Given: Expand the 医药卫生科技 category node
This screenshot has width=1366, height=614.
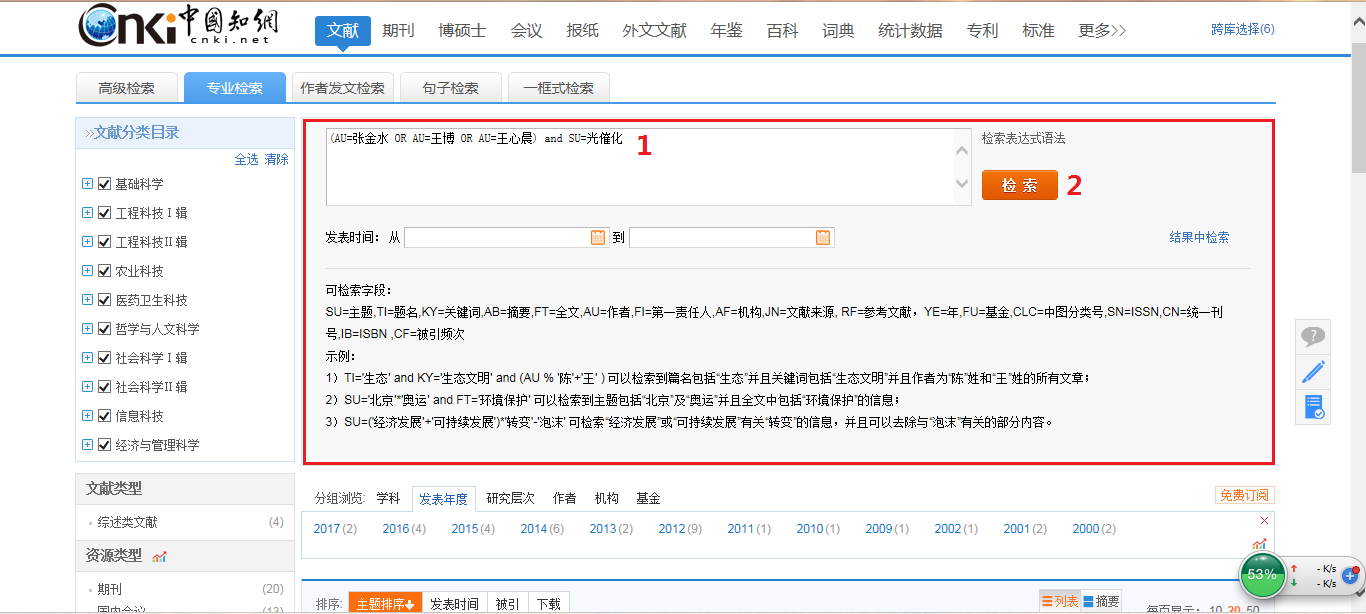Looking at the screenshot, I should point(87,300).
